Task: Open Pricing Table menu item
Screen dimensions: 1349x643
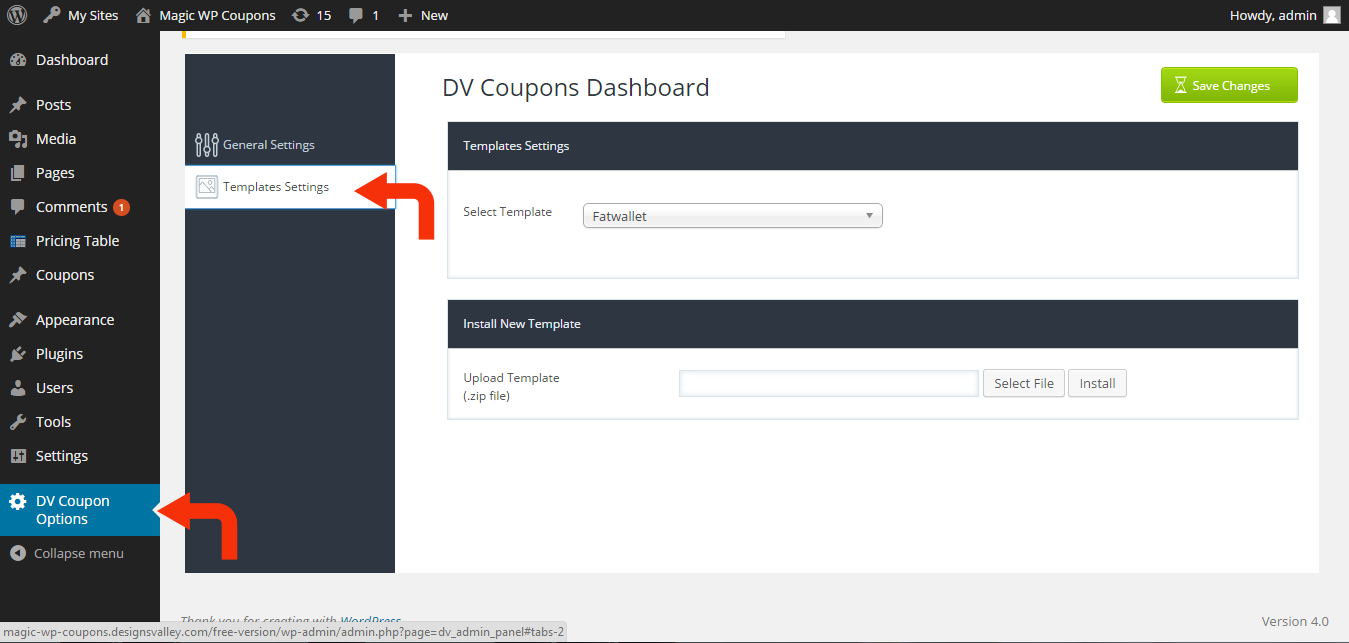Action: click(x=80, y=241)
